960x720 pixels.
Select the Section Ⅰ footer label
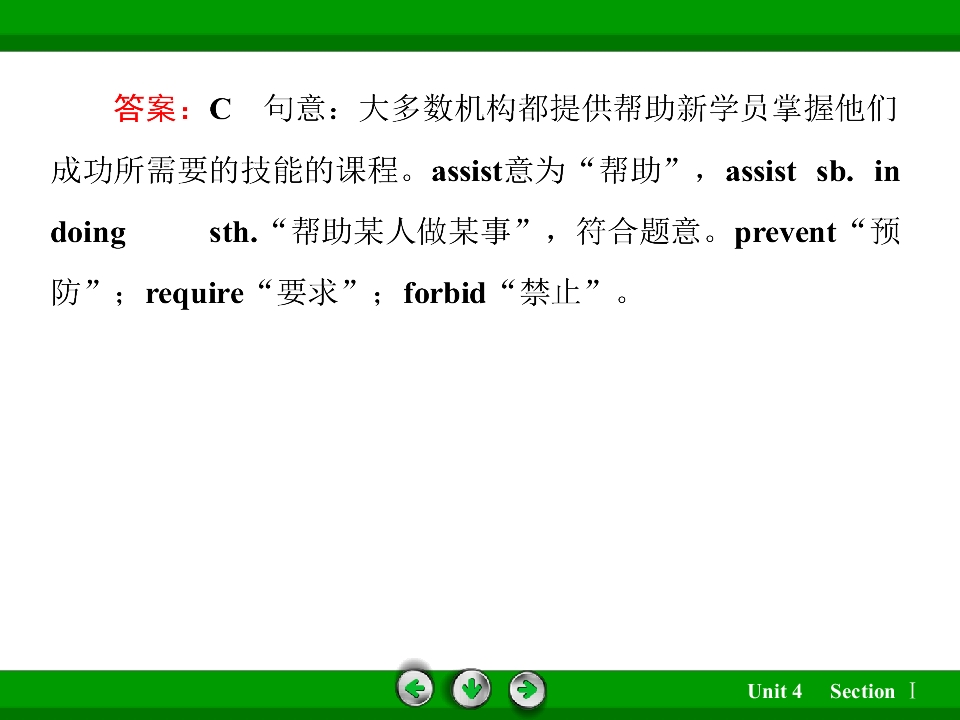pos(873,691)
